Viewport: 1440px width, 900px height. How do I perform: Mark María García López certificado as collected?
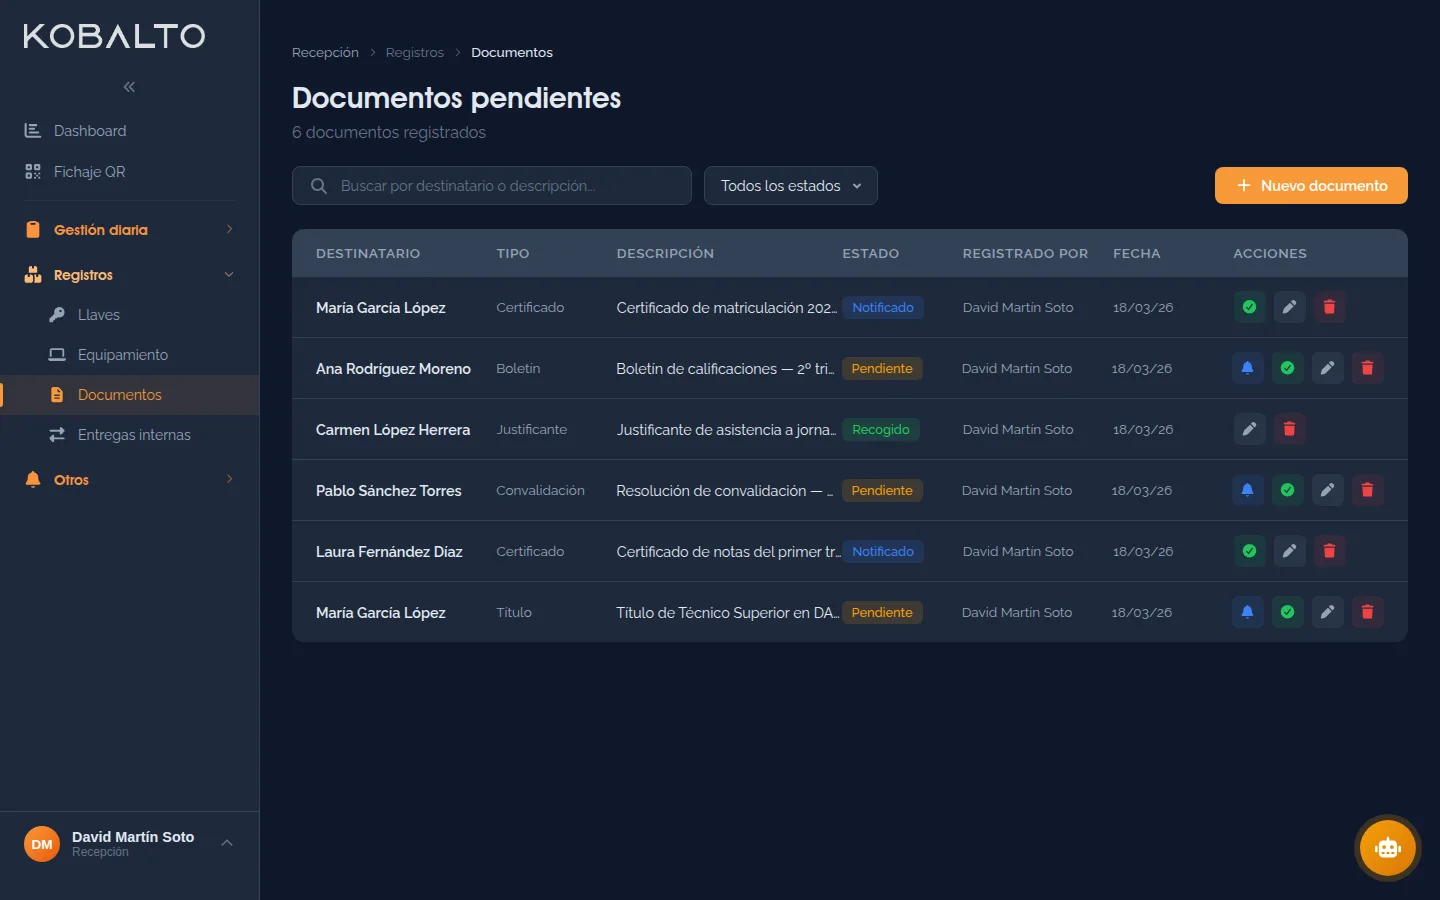[1249, 307]
